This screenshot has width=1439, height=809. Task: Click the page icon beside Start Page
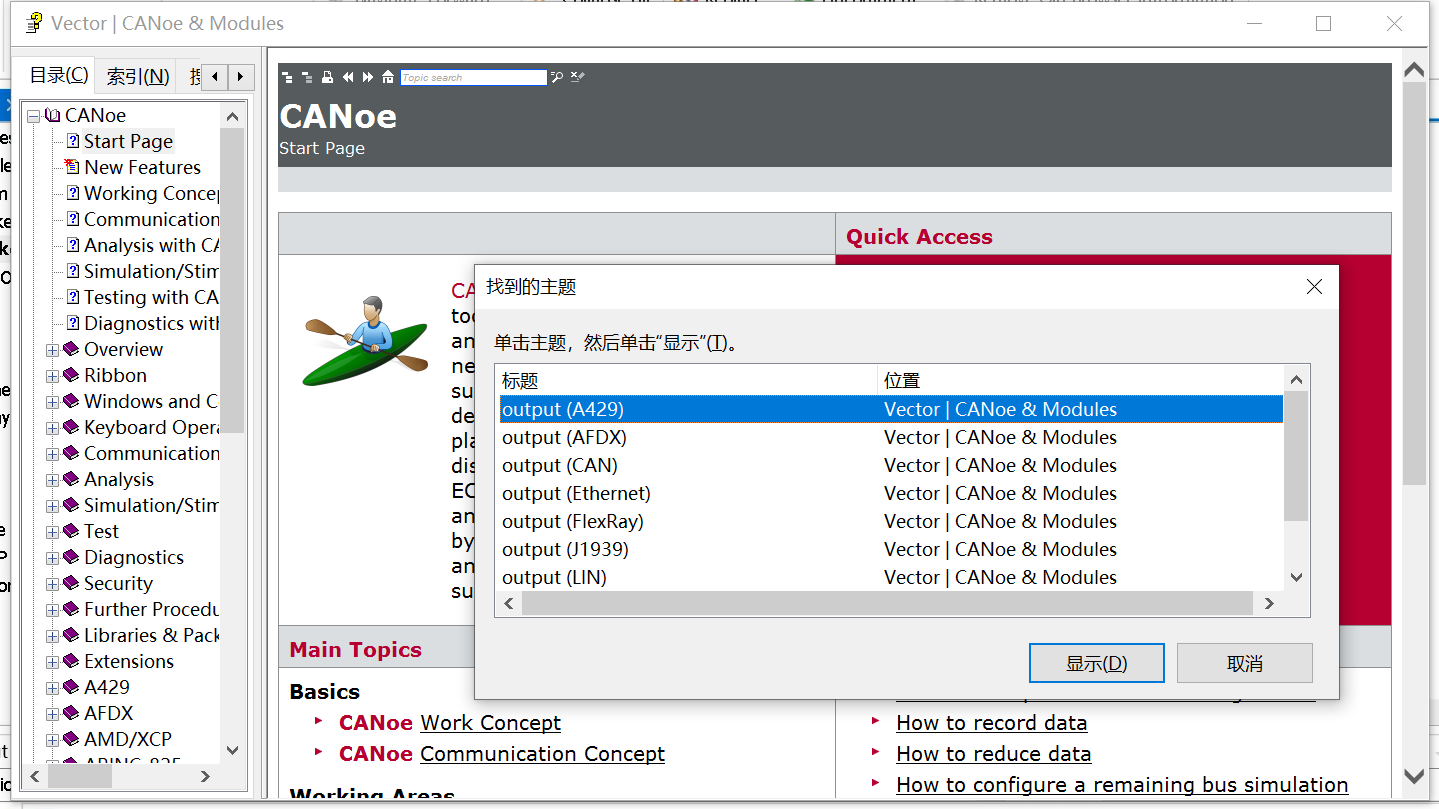(73, 141)
